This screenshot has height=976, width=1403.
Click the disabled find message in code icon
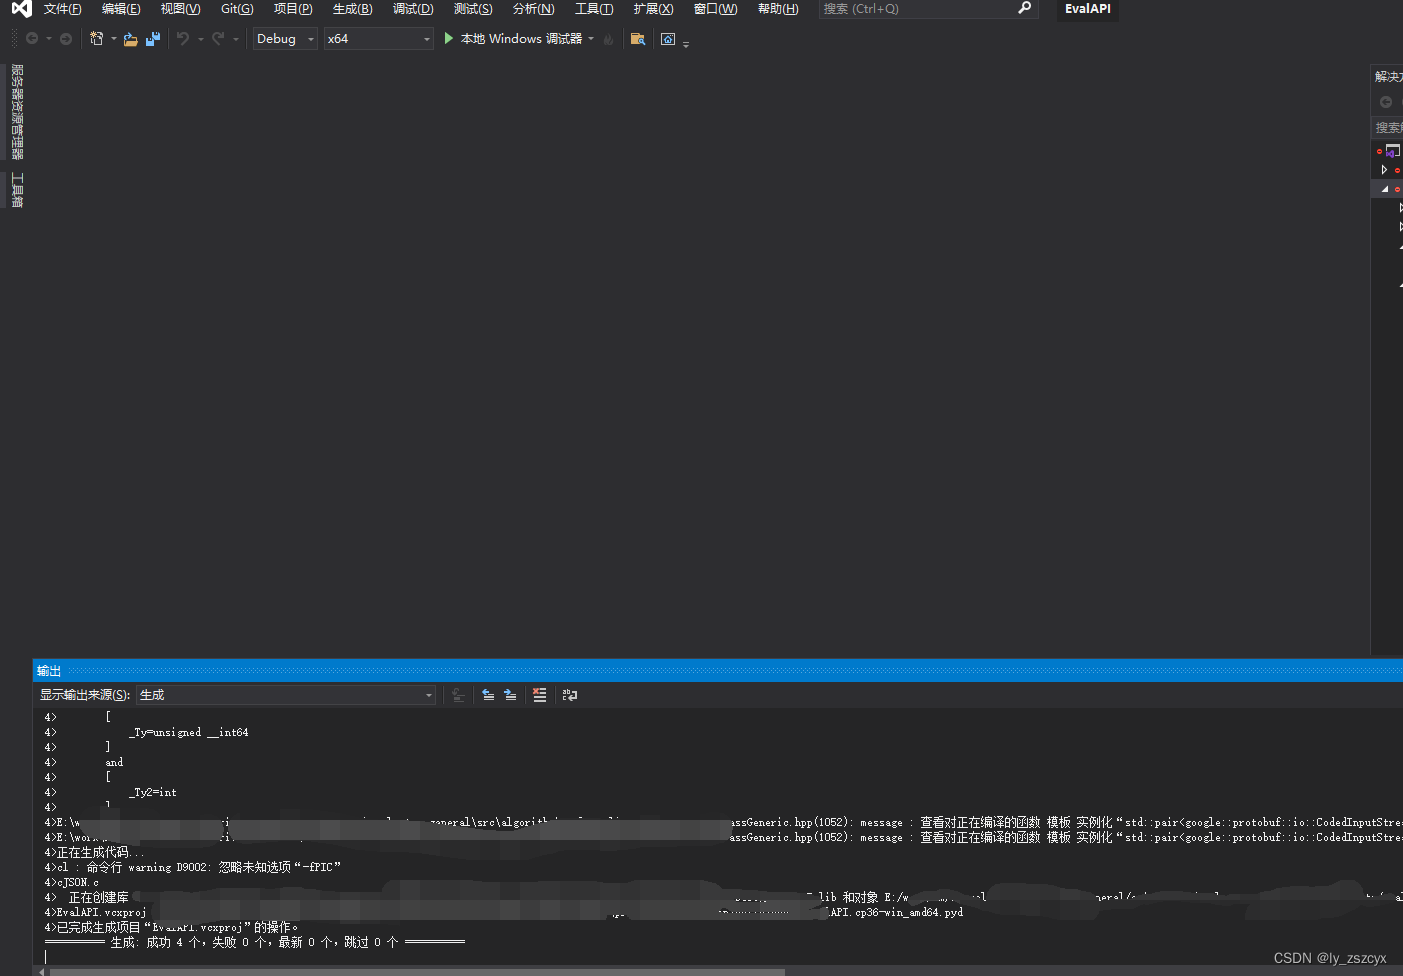click(x=458, y=695)
